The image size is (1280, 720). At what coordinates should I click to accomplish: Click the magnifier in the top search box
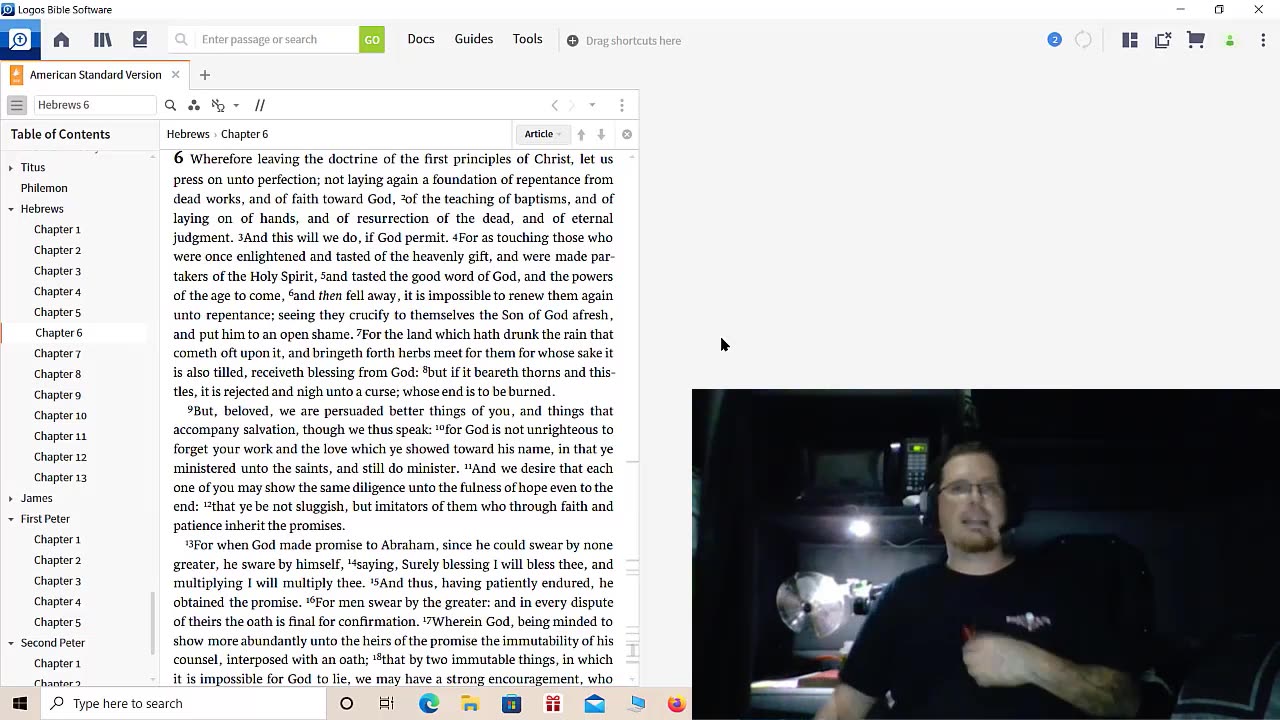click(x=181, y=40)
